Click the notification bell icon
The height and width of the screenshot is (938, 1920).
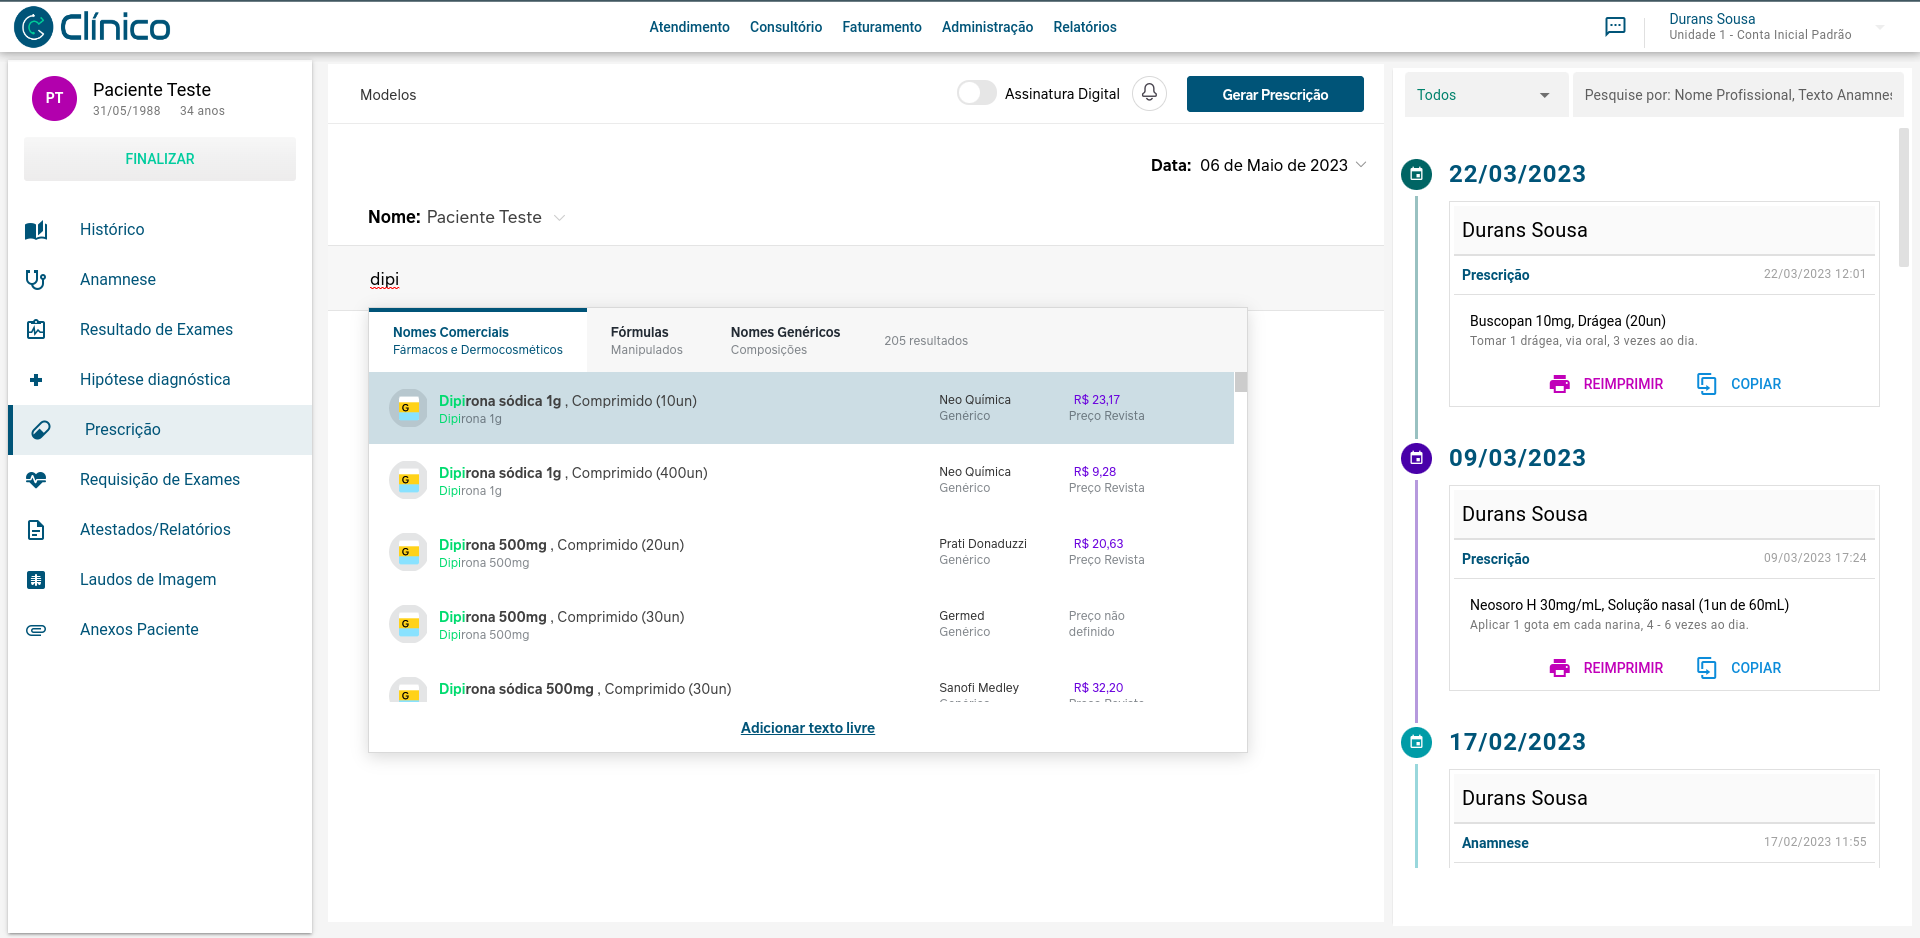tap(1149, 94)
